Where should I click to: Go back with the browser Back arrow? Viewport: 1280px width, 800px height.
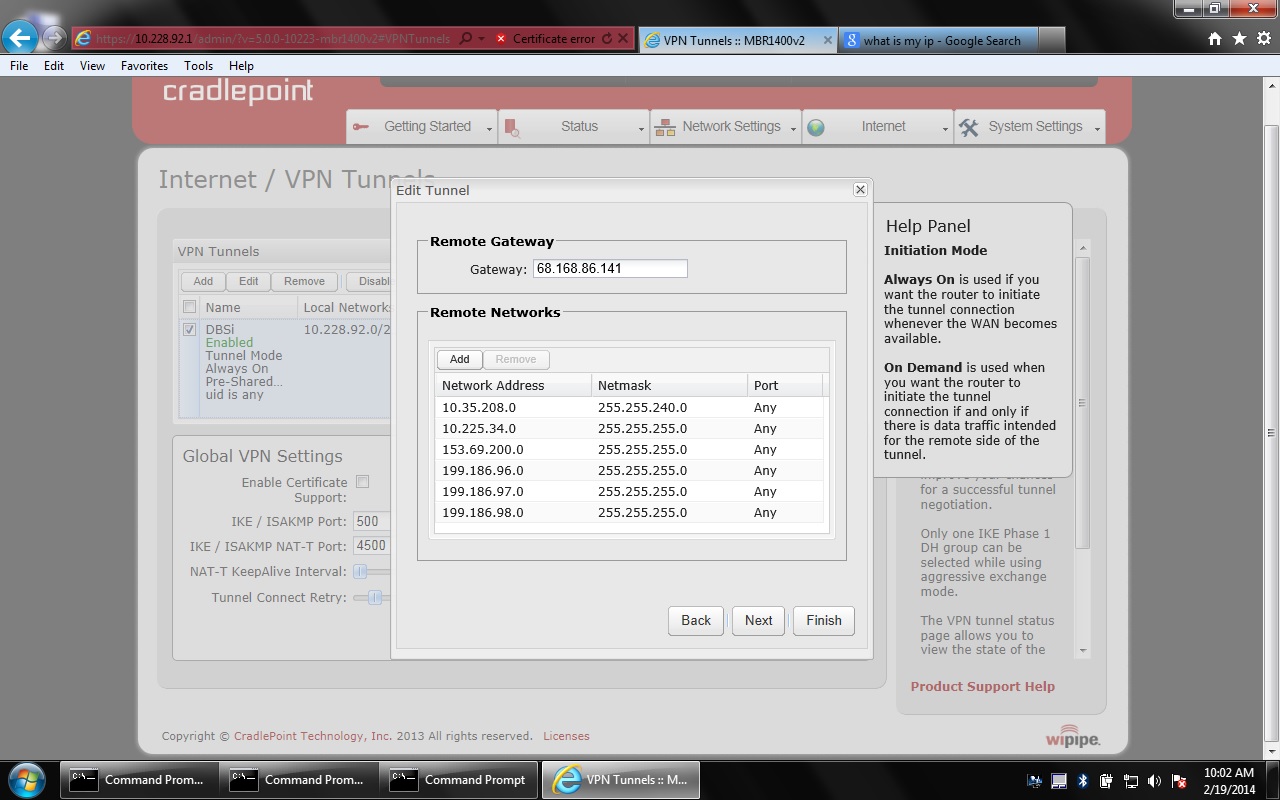(20, 38)
